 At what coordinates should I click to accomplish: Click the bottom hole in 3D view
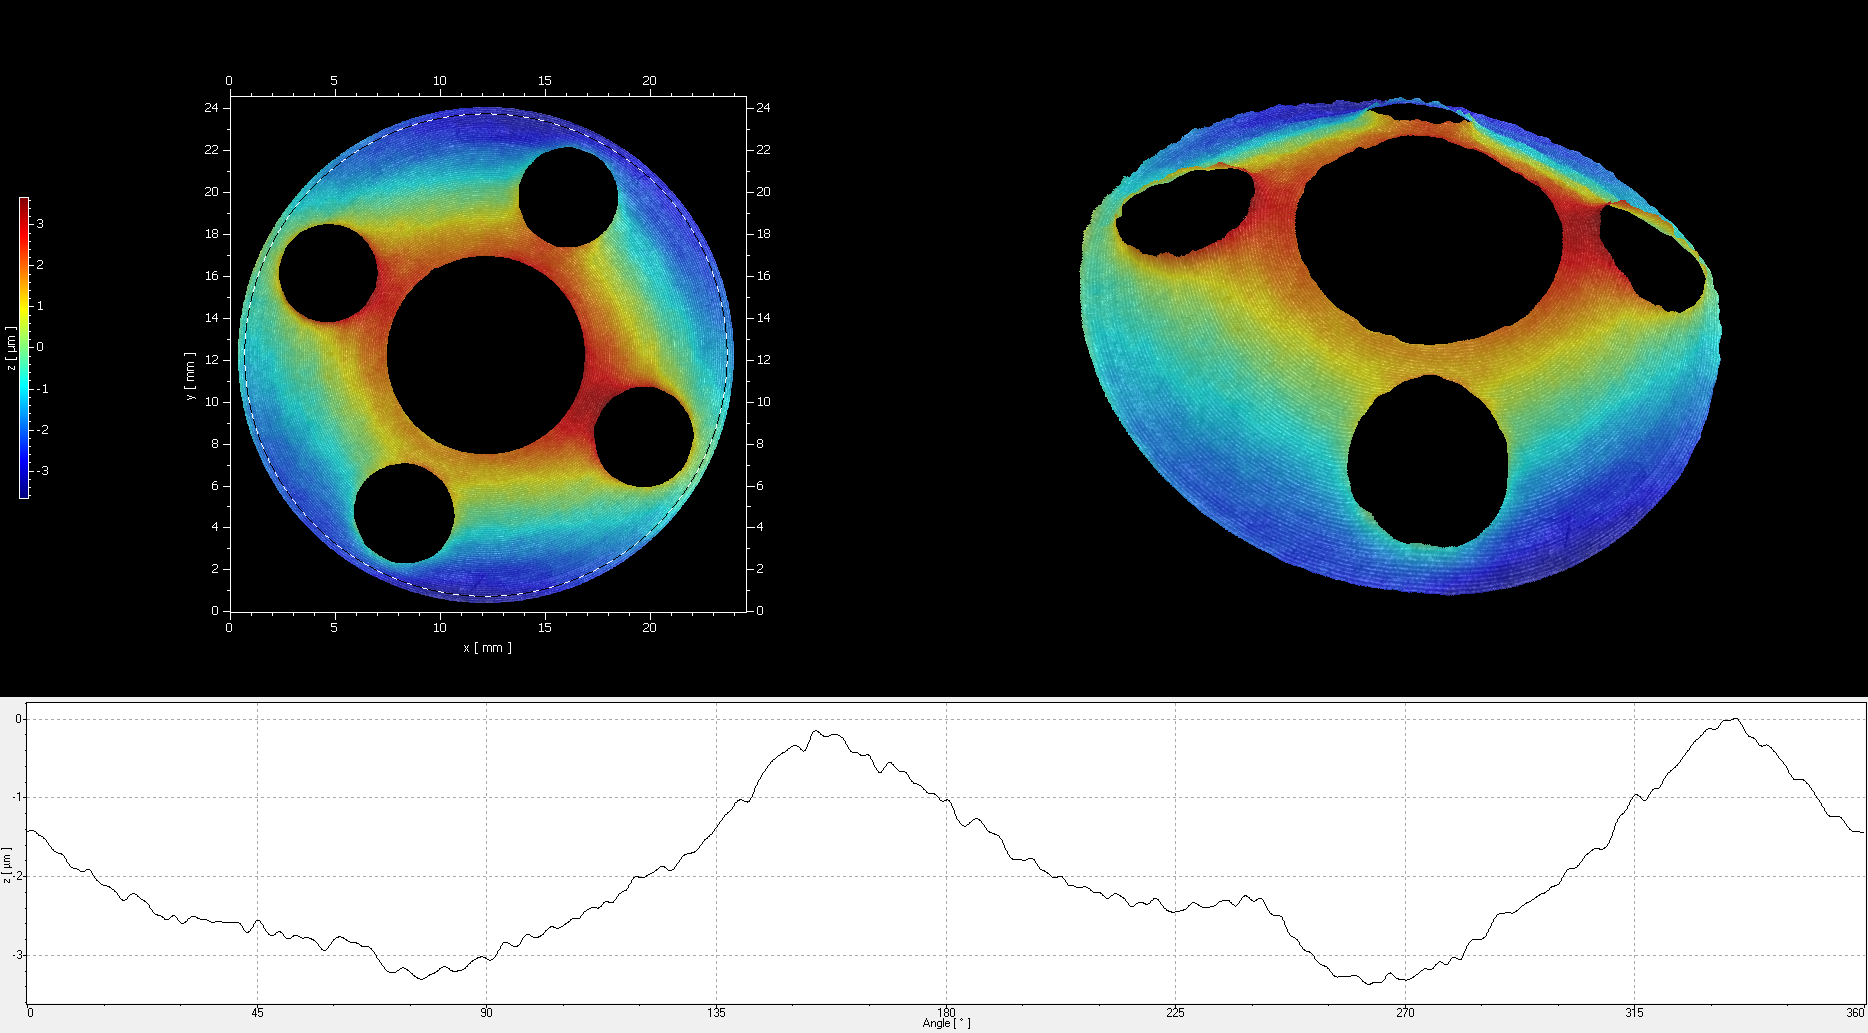coord(1428,462)
